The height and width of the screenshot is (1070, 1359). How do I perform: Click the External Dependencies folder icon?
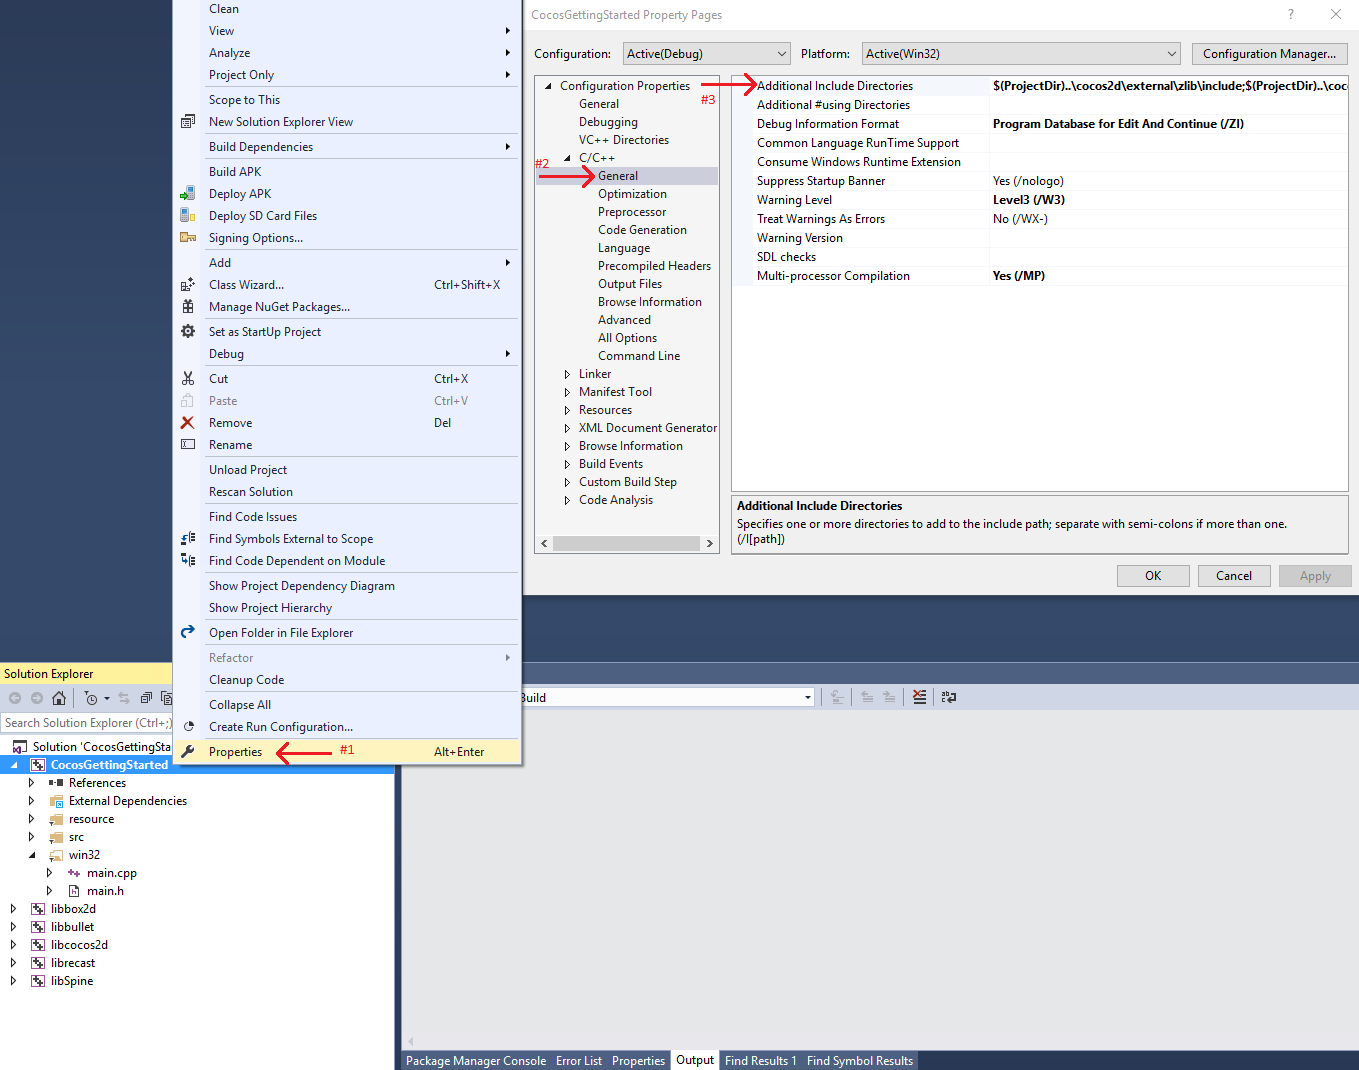56,801
